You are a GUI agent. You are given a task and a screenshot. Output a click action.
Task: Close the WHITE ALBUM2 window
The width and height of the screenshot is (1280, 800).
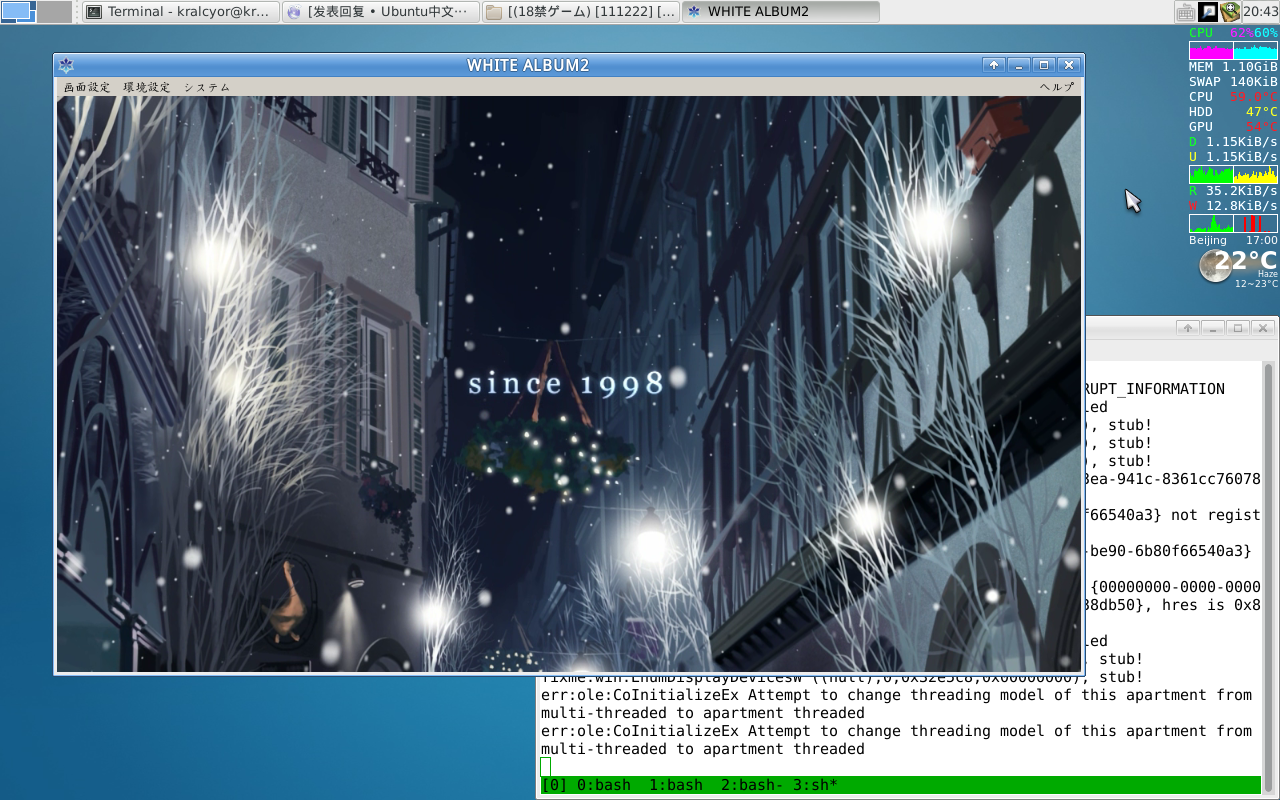(1069, 65)
